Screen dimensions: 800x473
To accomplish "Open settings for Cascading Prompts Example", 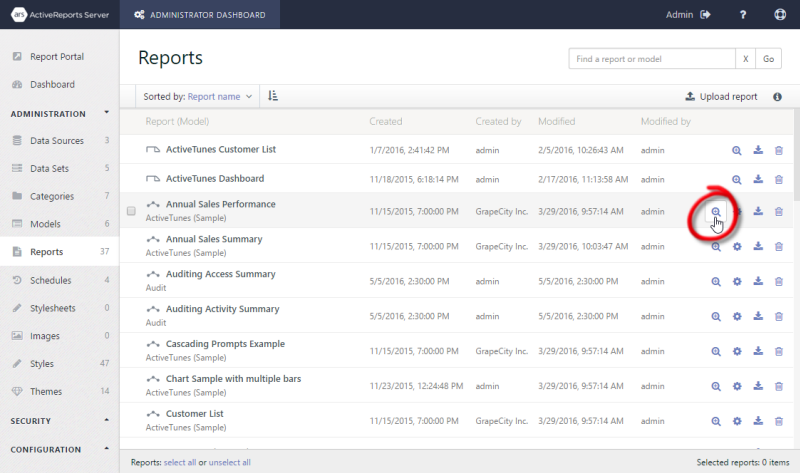I will pyautogui.click(x=737, y=352).
